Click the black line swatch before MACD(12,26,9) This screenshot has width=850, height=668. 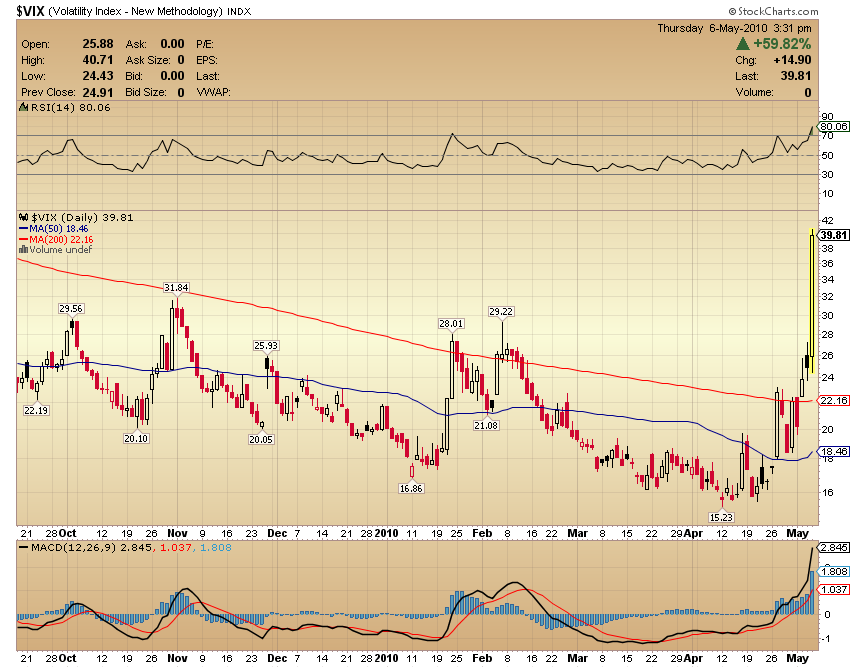23,548
